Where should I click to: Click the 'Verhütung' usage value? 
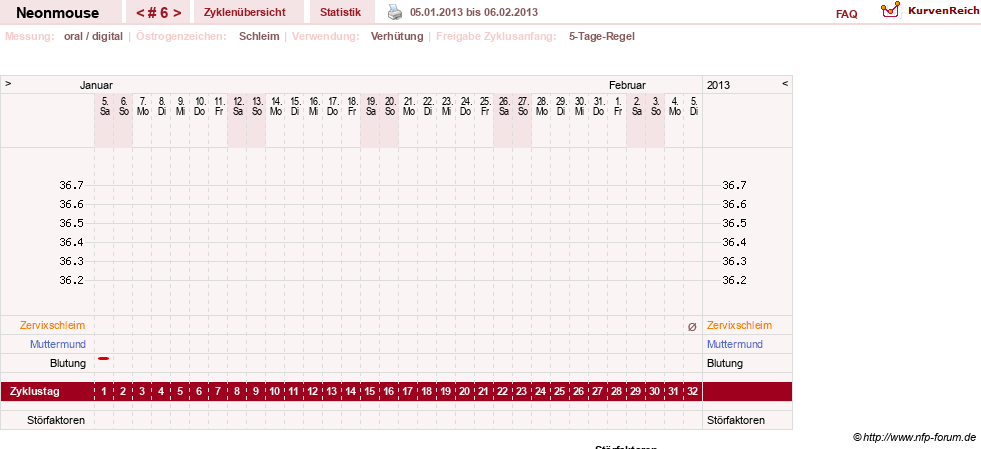point(397,36)
